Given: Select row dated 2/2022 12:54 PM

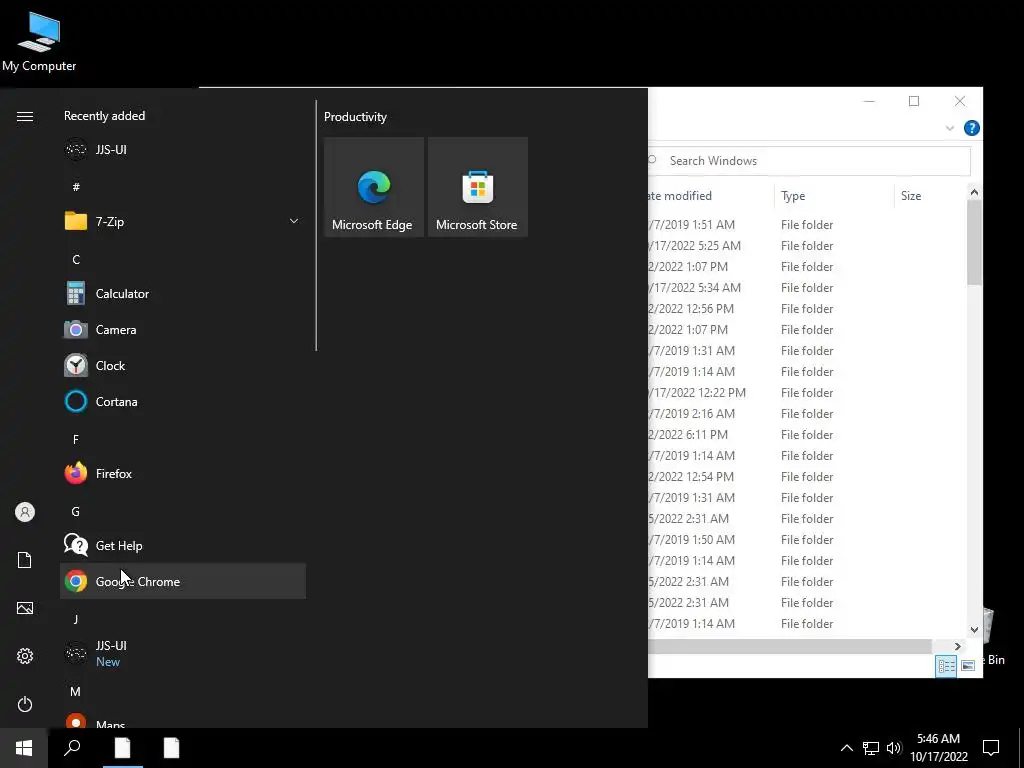Looking at the screenshot, I should point(807,477).
